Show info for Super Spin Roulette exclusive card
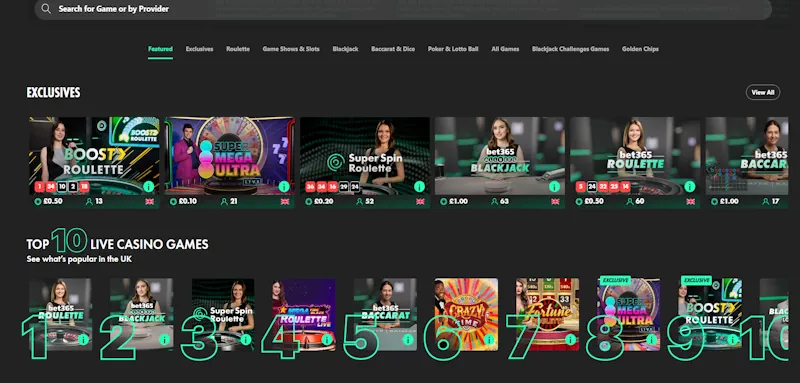 (419, 187)
